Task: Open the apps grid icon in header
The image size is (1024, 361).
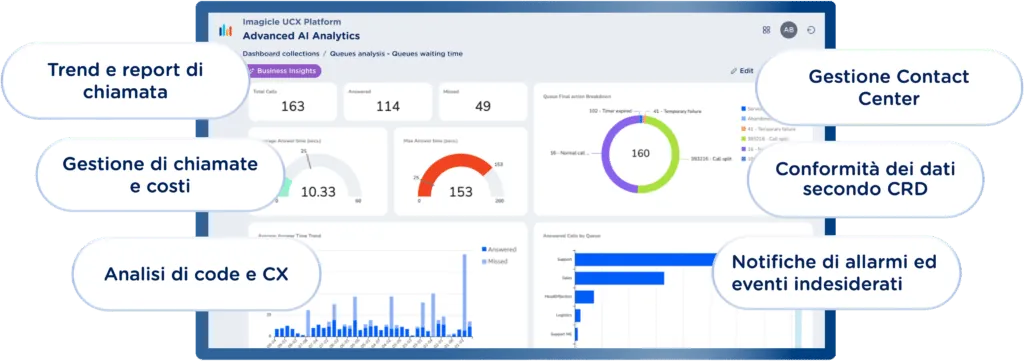Action: tap(766, 30)
